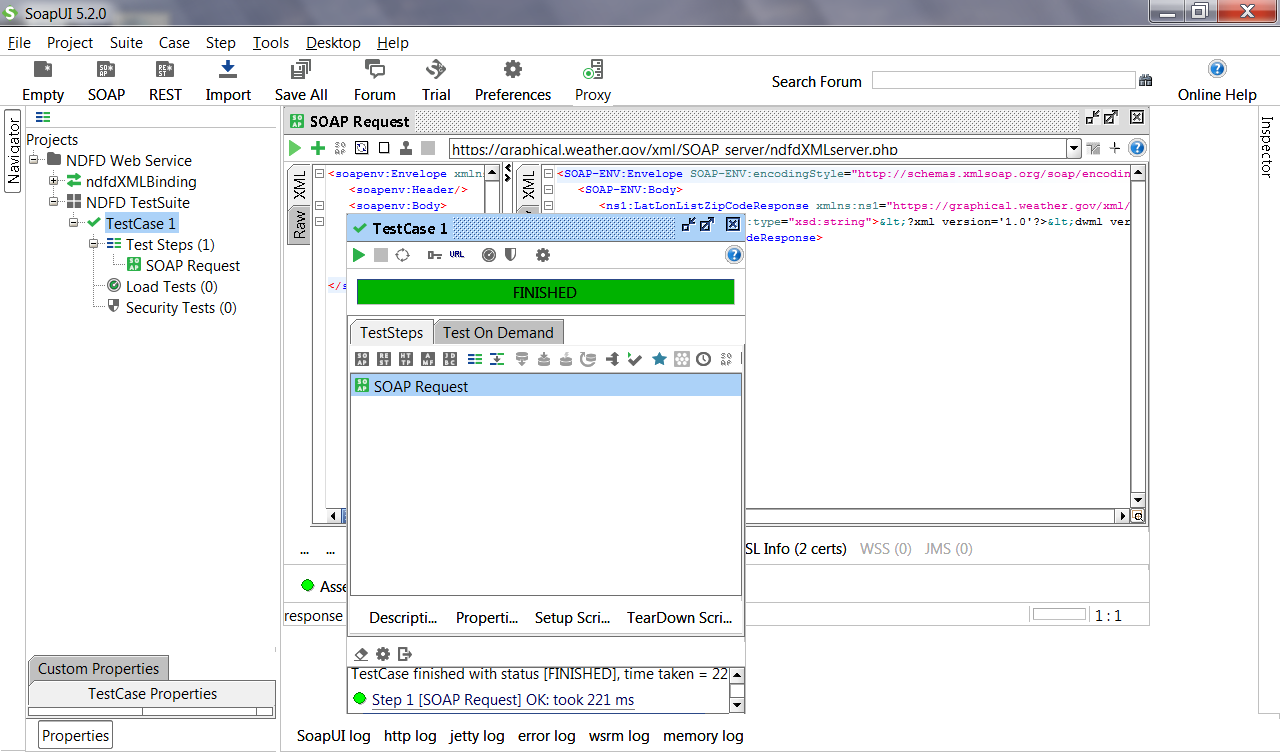Enable the security shield option in TestCase toolbar
Screen dimensions: 1280x752
click(510, 255)
